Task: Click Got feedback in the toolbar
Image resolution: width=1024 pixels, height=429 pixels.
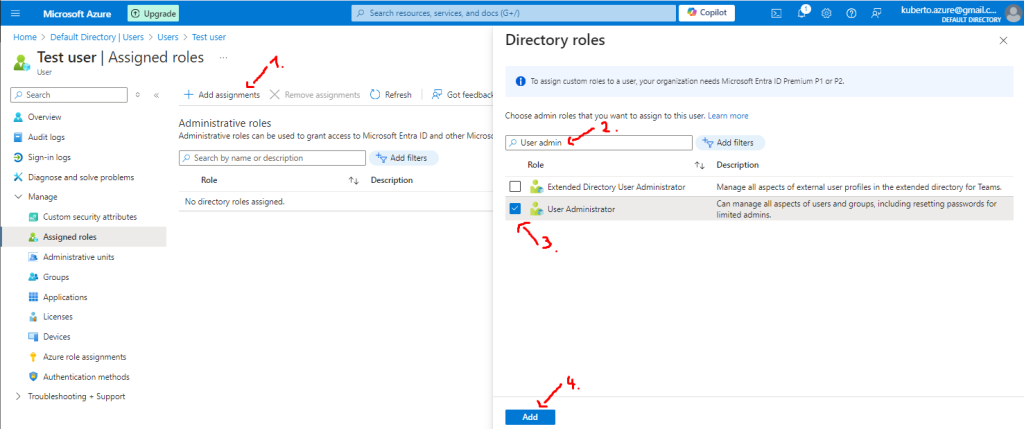Action: pyautogui.click(x=462, y=95)
